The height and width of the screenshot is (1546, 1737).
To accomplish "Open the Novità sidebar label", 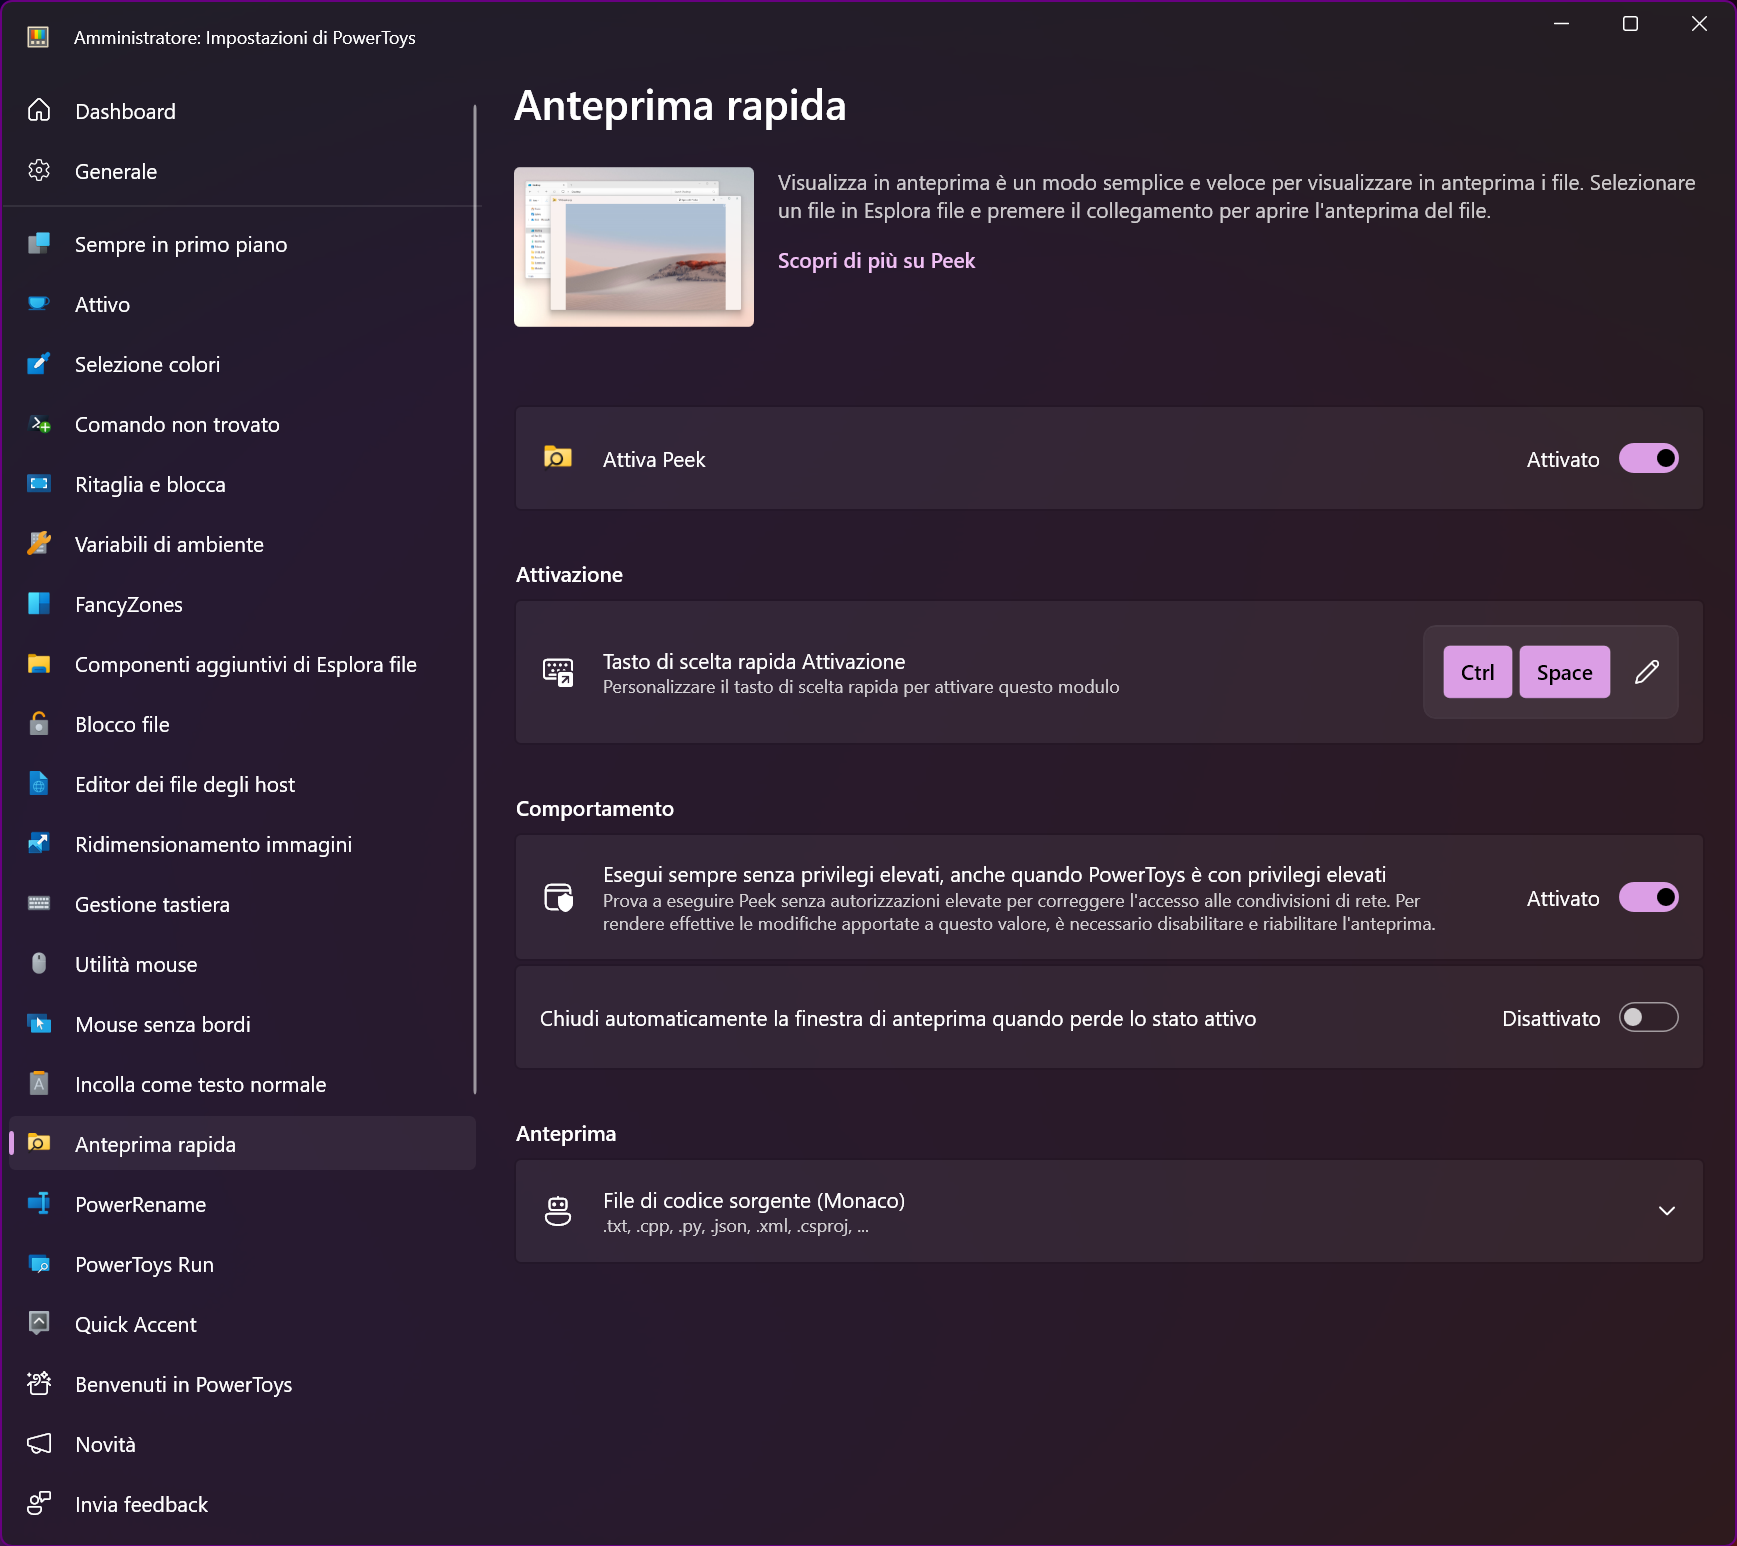I will click(x=105, y=1444).
